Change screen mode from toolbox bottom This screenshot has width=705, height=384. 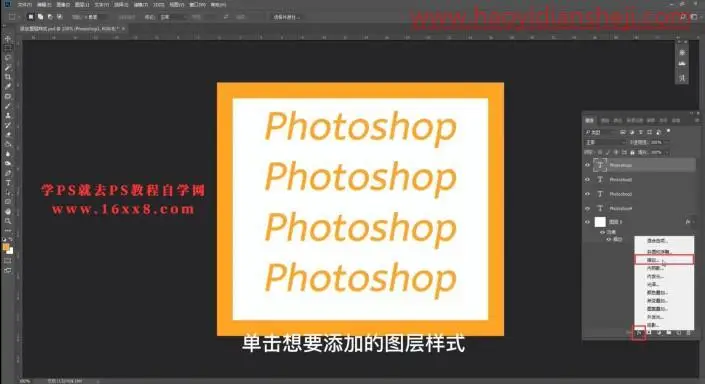pyautogui.click(x=8, y=270)
